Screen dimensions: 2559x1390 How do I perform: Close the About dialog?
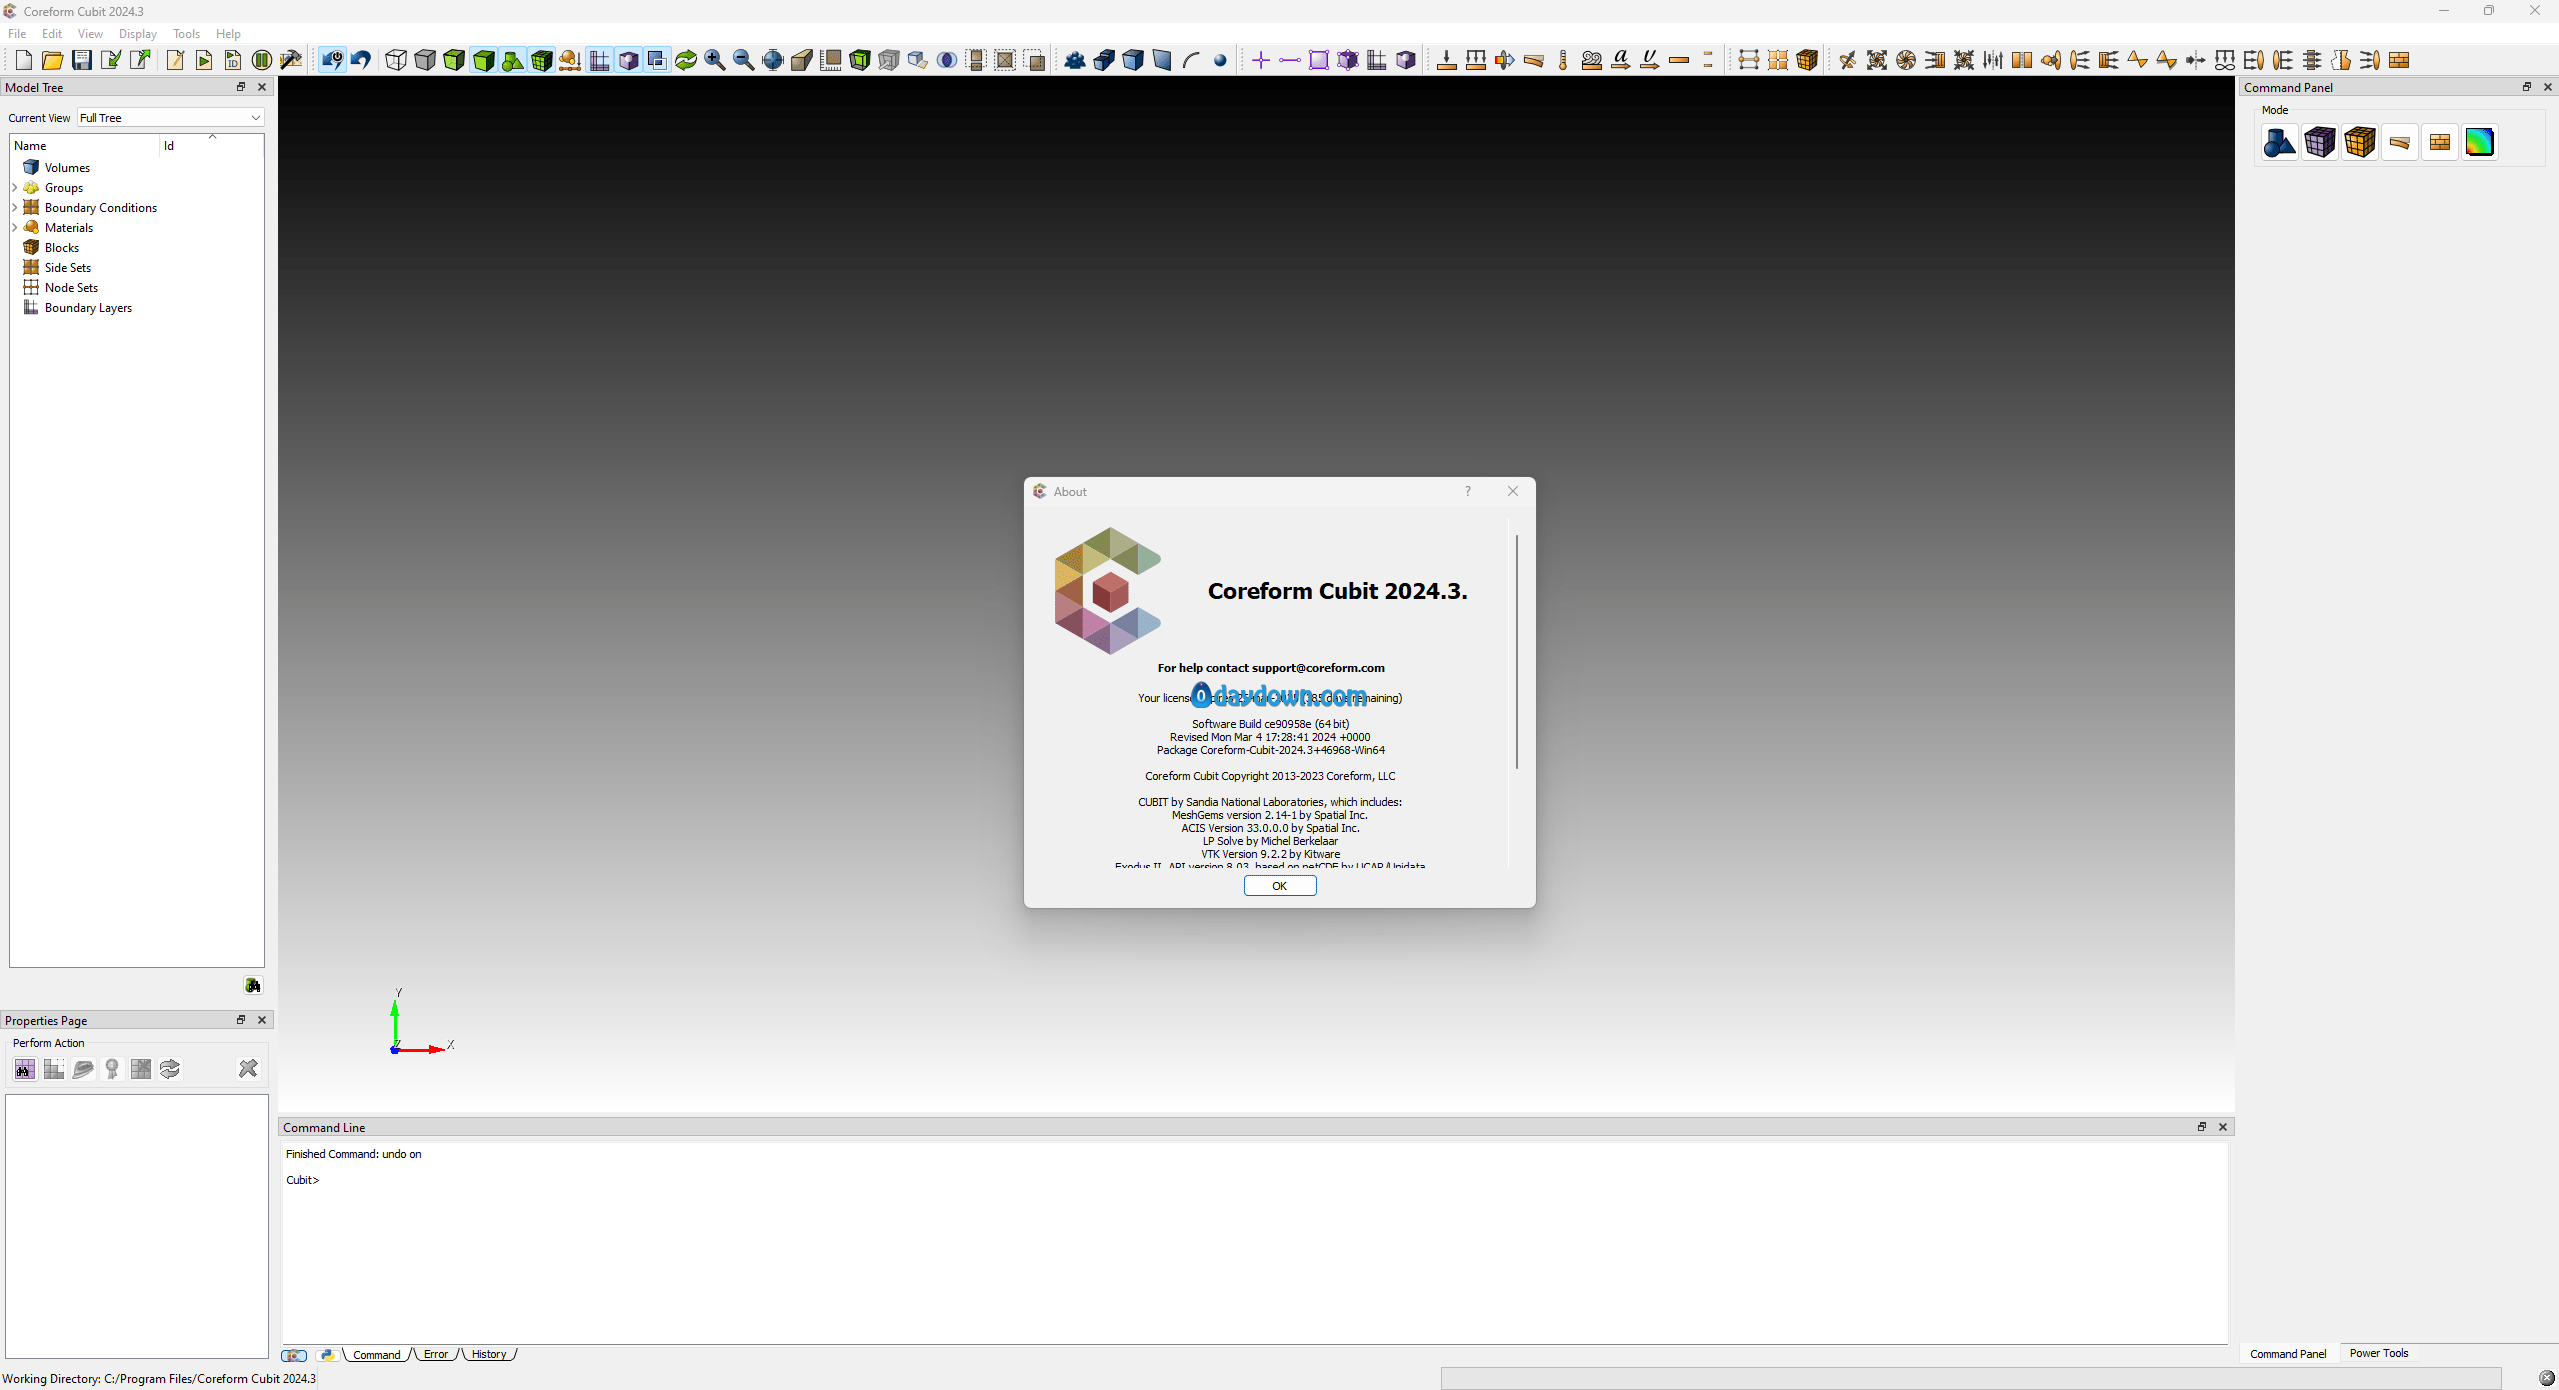coord(1513,491)
